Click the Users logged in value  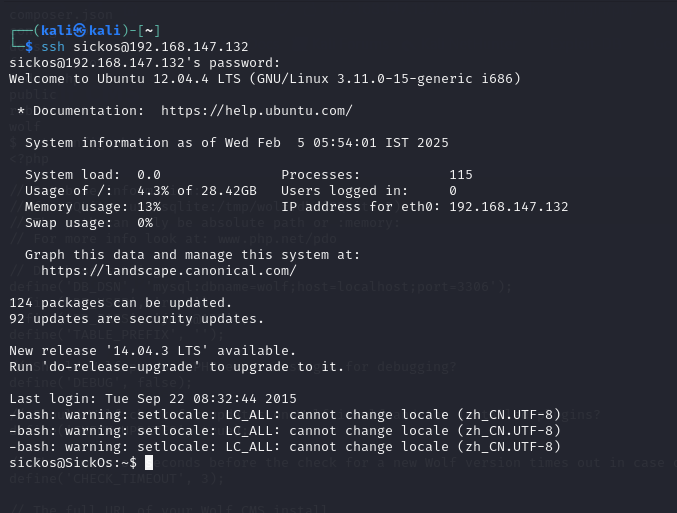point(453,190)
